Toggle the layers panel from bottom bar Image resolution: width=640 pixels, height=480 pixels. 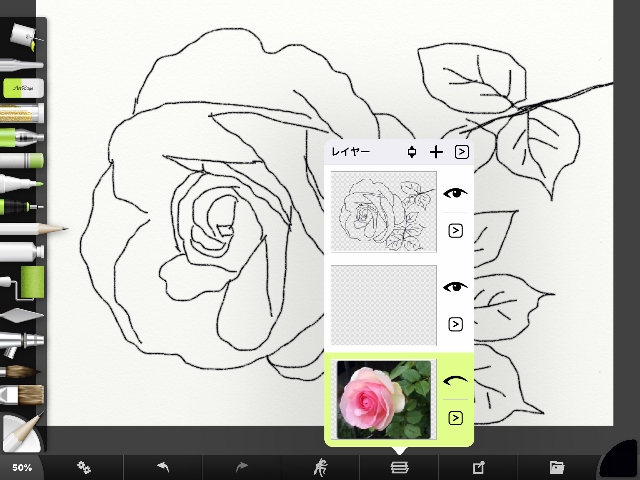pos(399,467)
